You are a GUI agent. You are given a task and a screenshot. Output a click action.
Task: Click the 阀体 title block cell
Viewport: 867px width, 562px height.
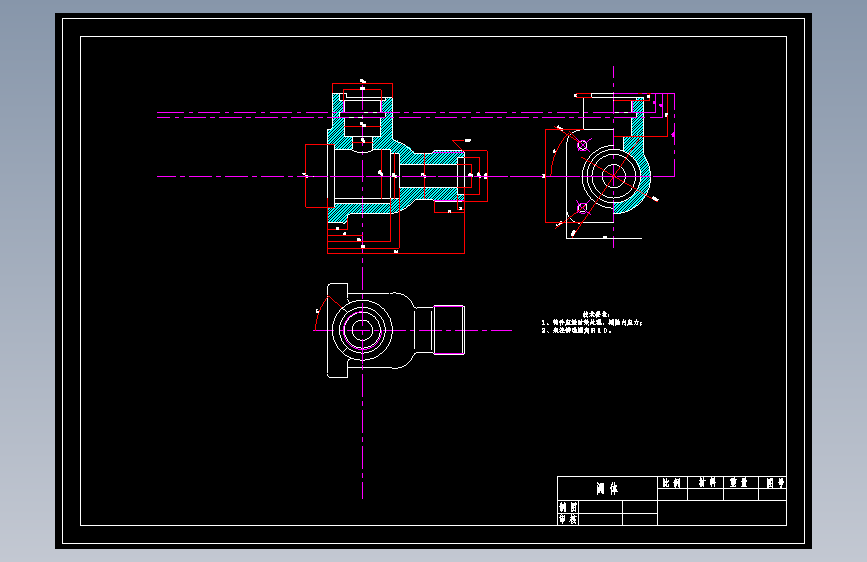pos(607,488)
